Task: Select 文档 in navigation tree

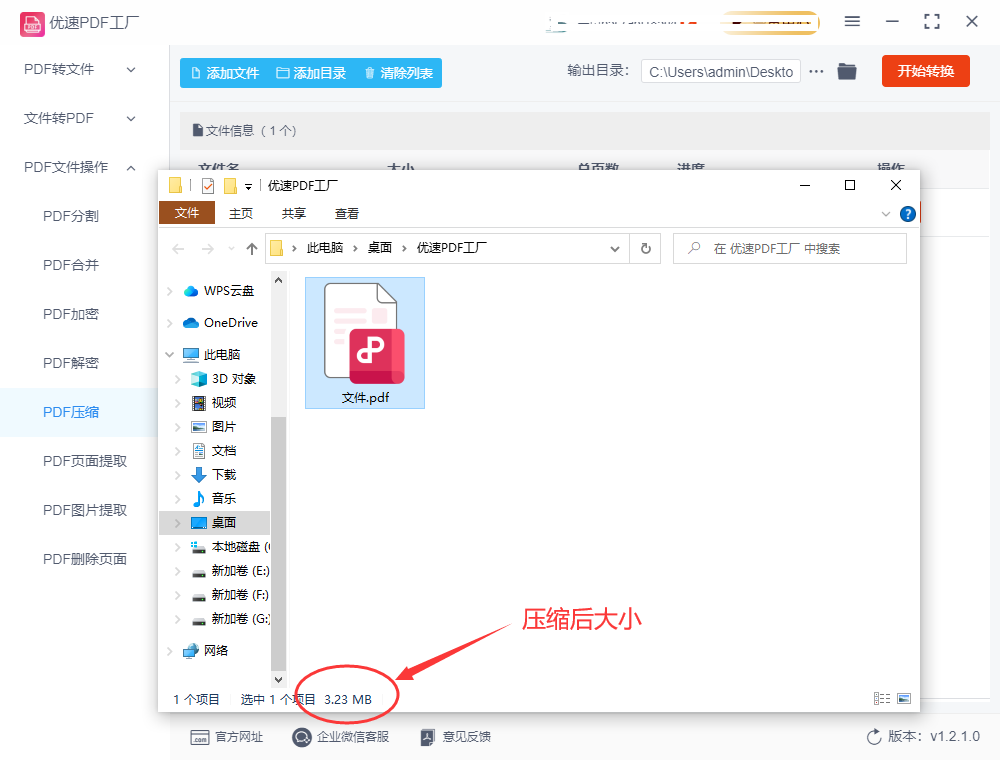Action: coord(223,451)
